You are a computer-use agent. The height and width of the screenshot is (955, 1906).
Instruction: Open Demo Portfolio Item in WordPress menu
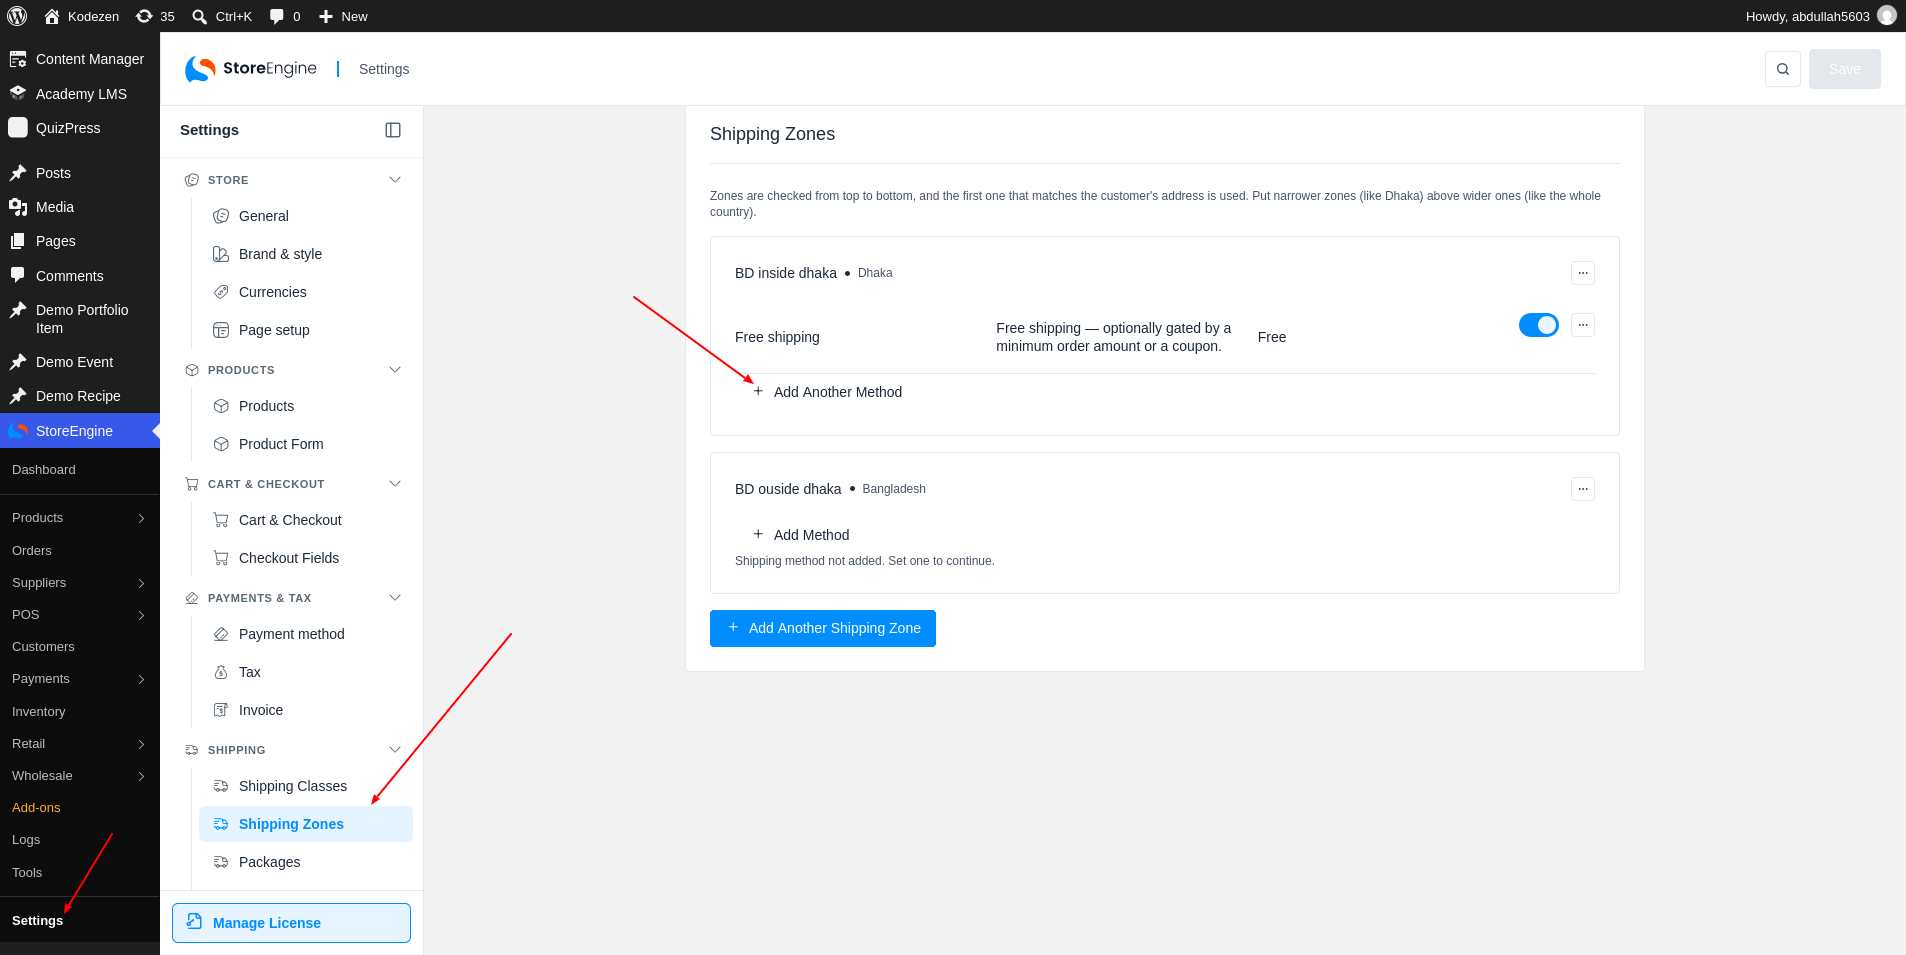coord(80,319)
